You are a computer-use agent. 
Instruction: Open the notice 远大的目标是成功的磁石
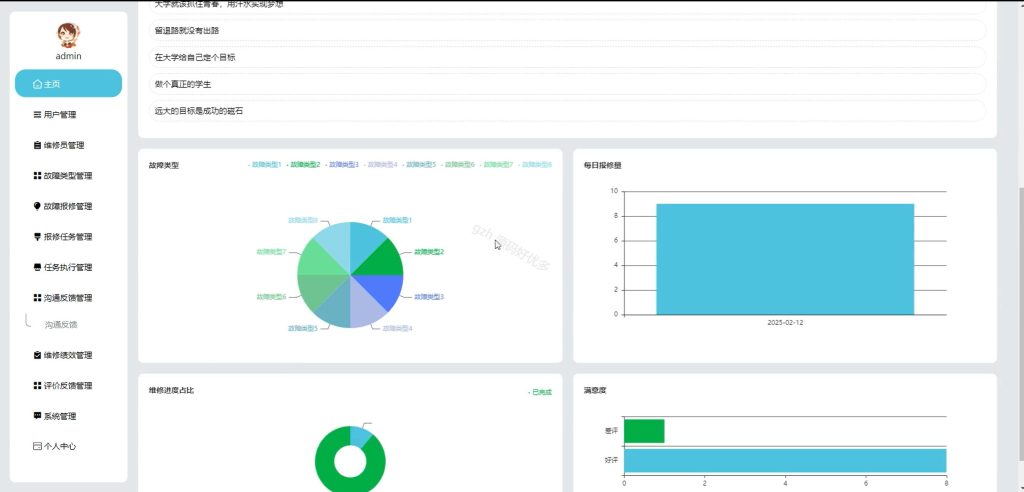coord(567,111)
